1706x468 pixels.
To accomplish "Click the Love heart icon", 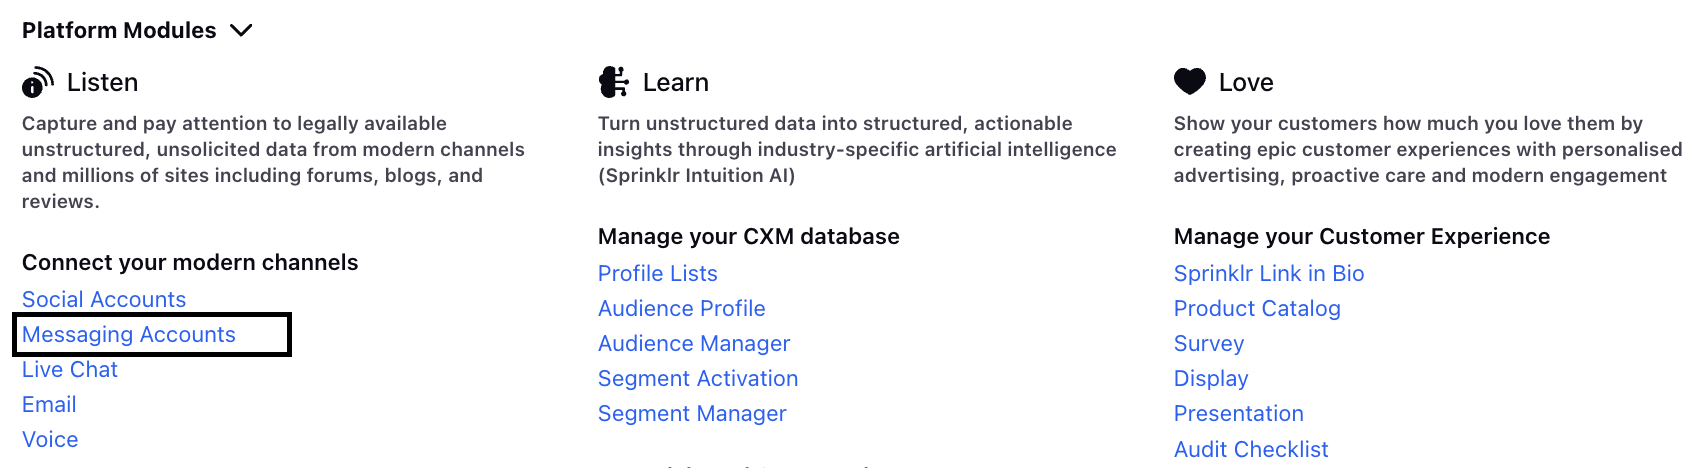I will [1190, 81].
